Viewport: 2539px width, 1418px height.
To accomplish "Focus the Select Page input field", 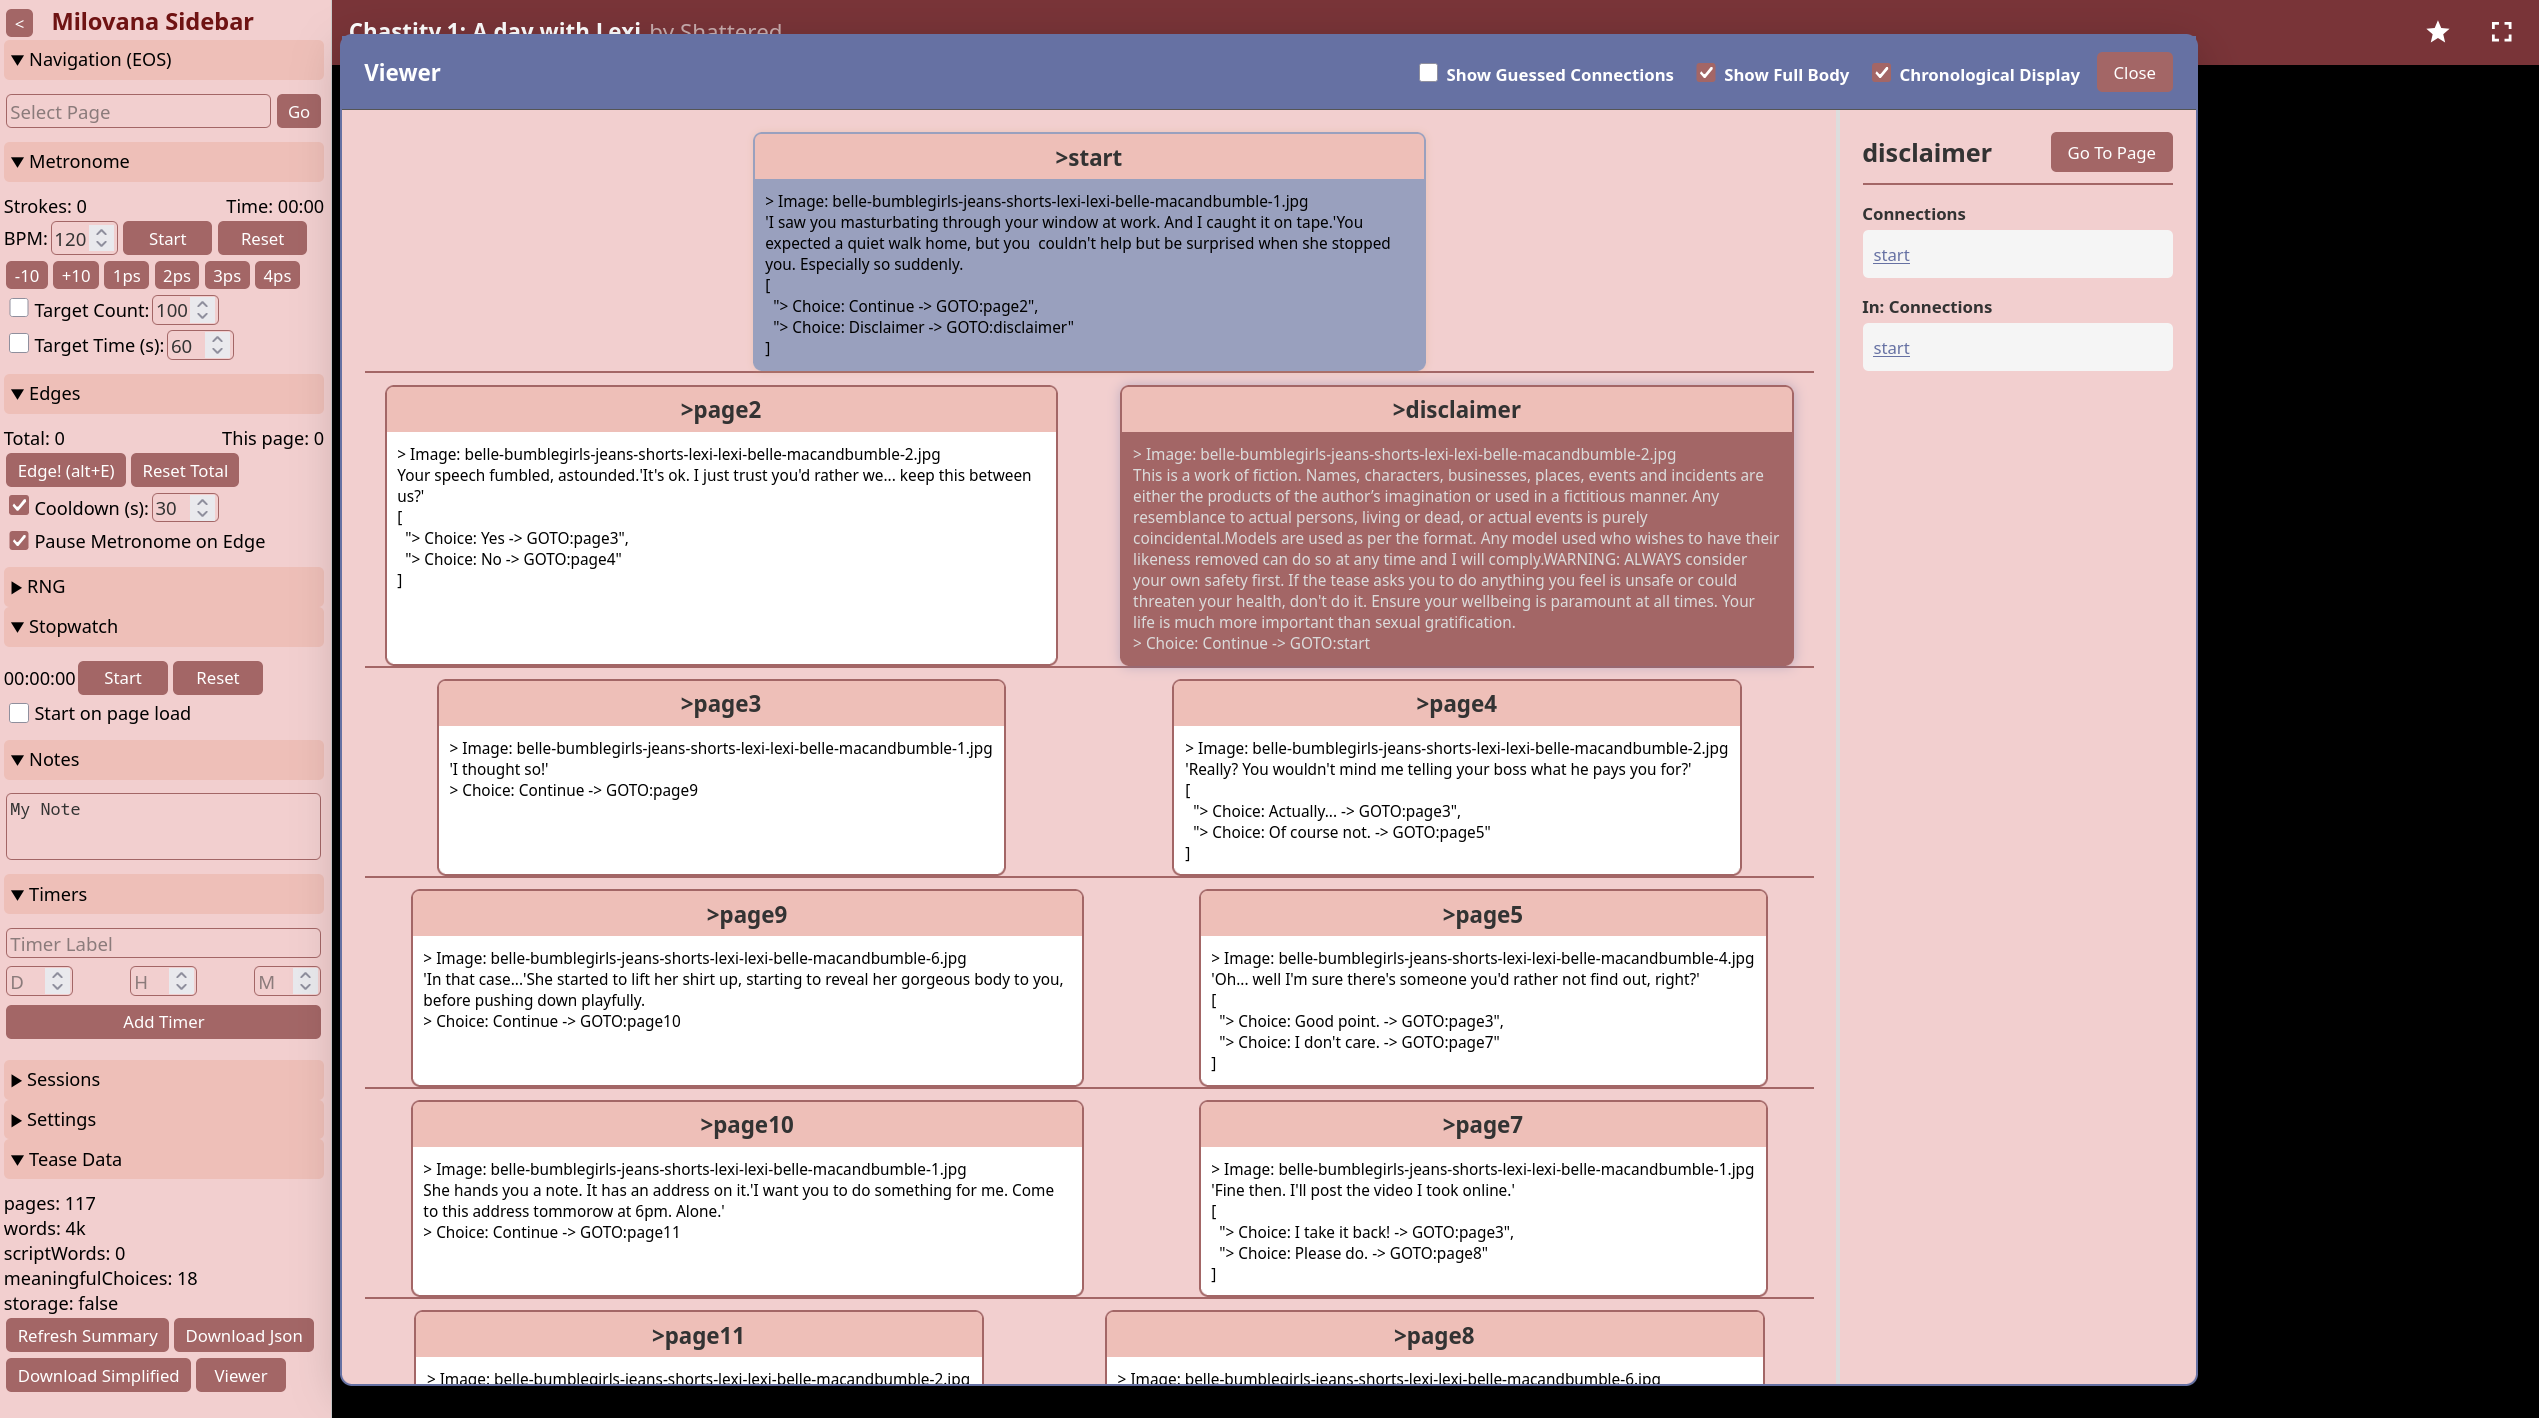I will [139, 112].
